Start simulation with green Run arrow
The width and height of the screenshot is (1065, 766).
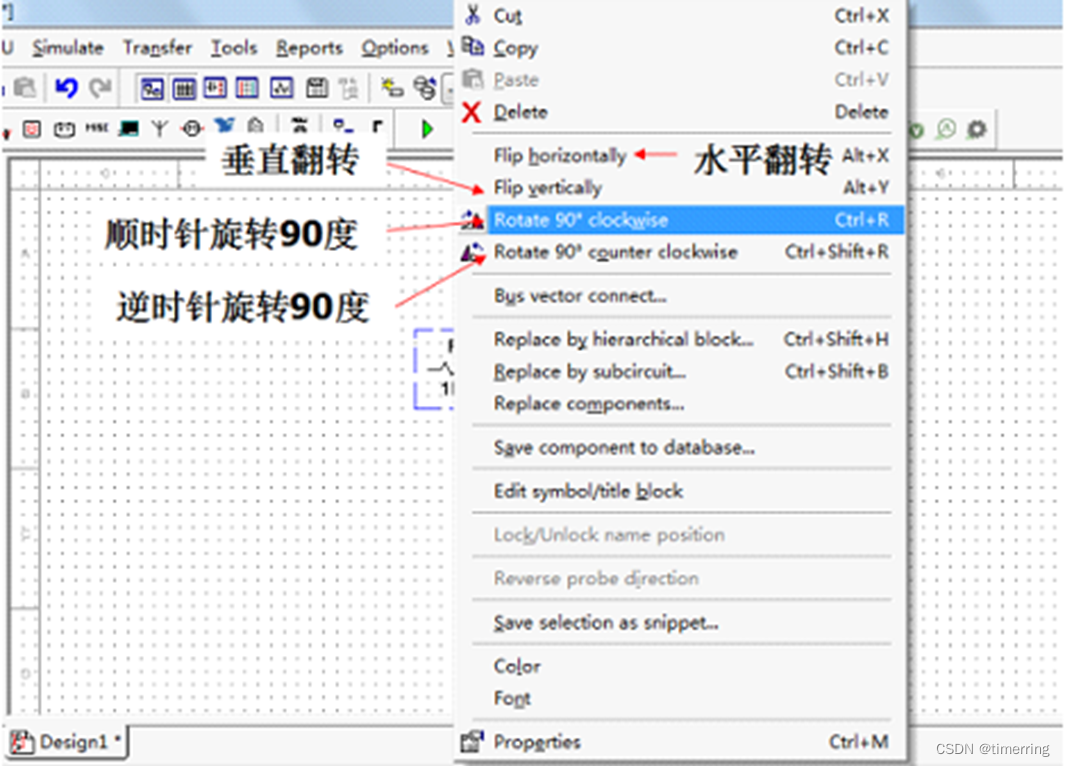[x=427, y=128]
